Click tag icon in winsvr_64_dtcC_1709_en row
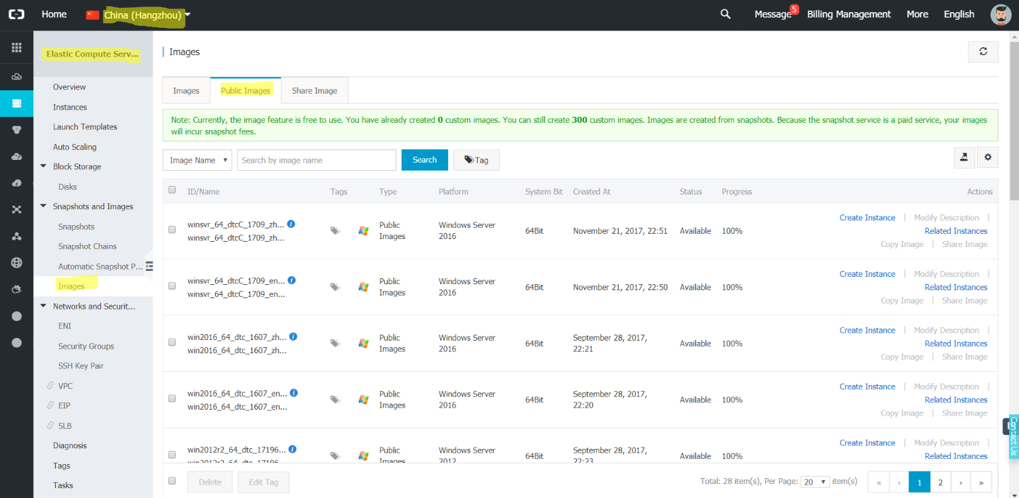Screen dimensions: 1019x498 click(x=335, y=287)
